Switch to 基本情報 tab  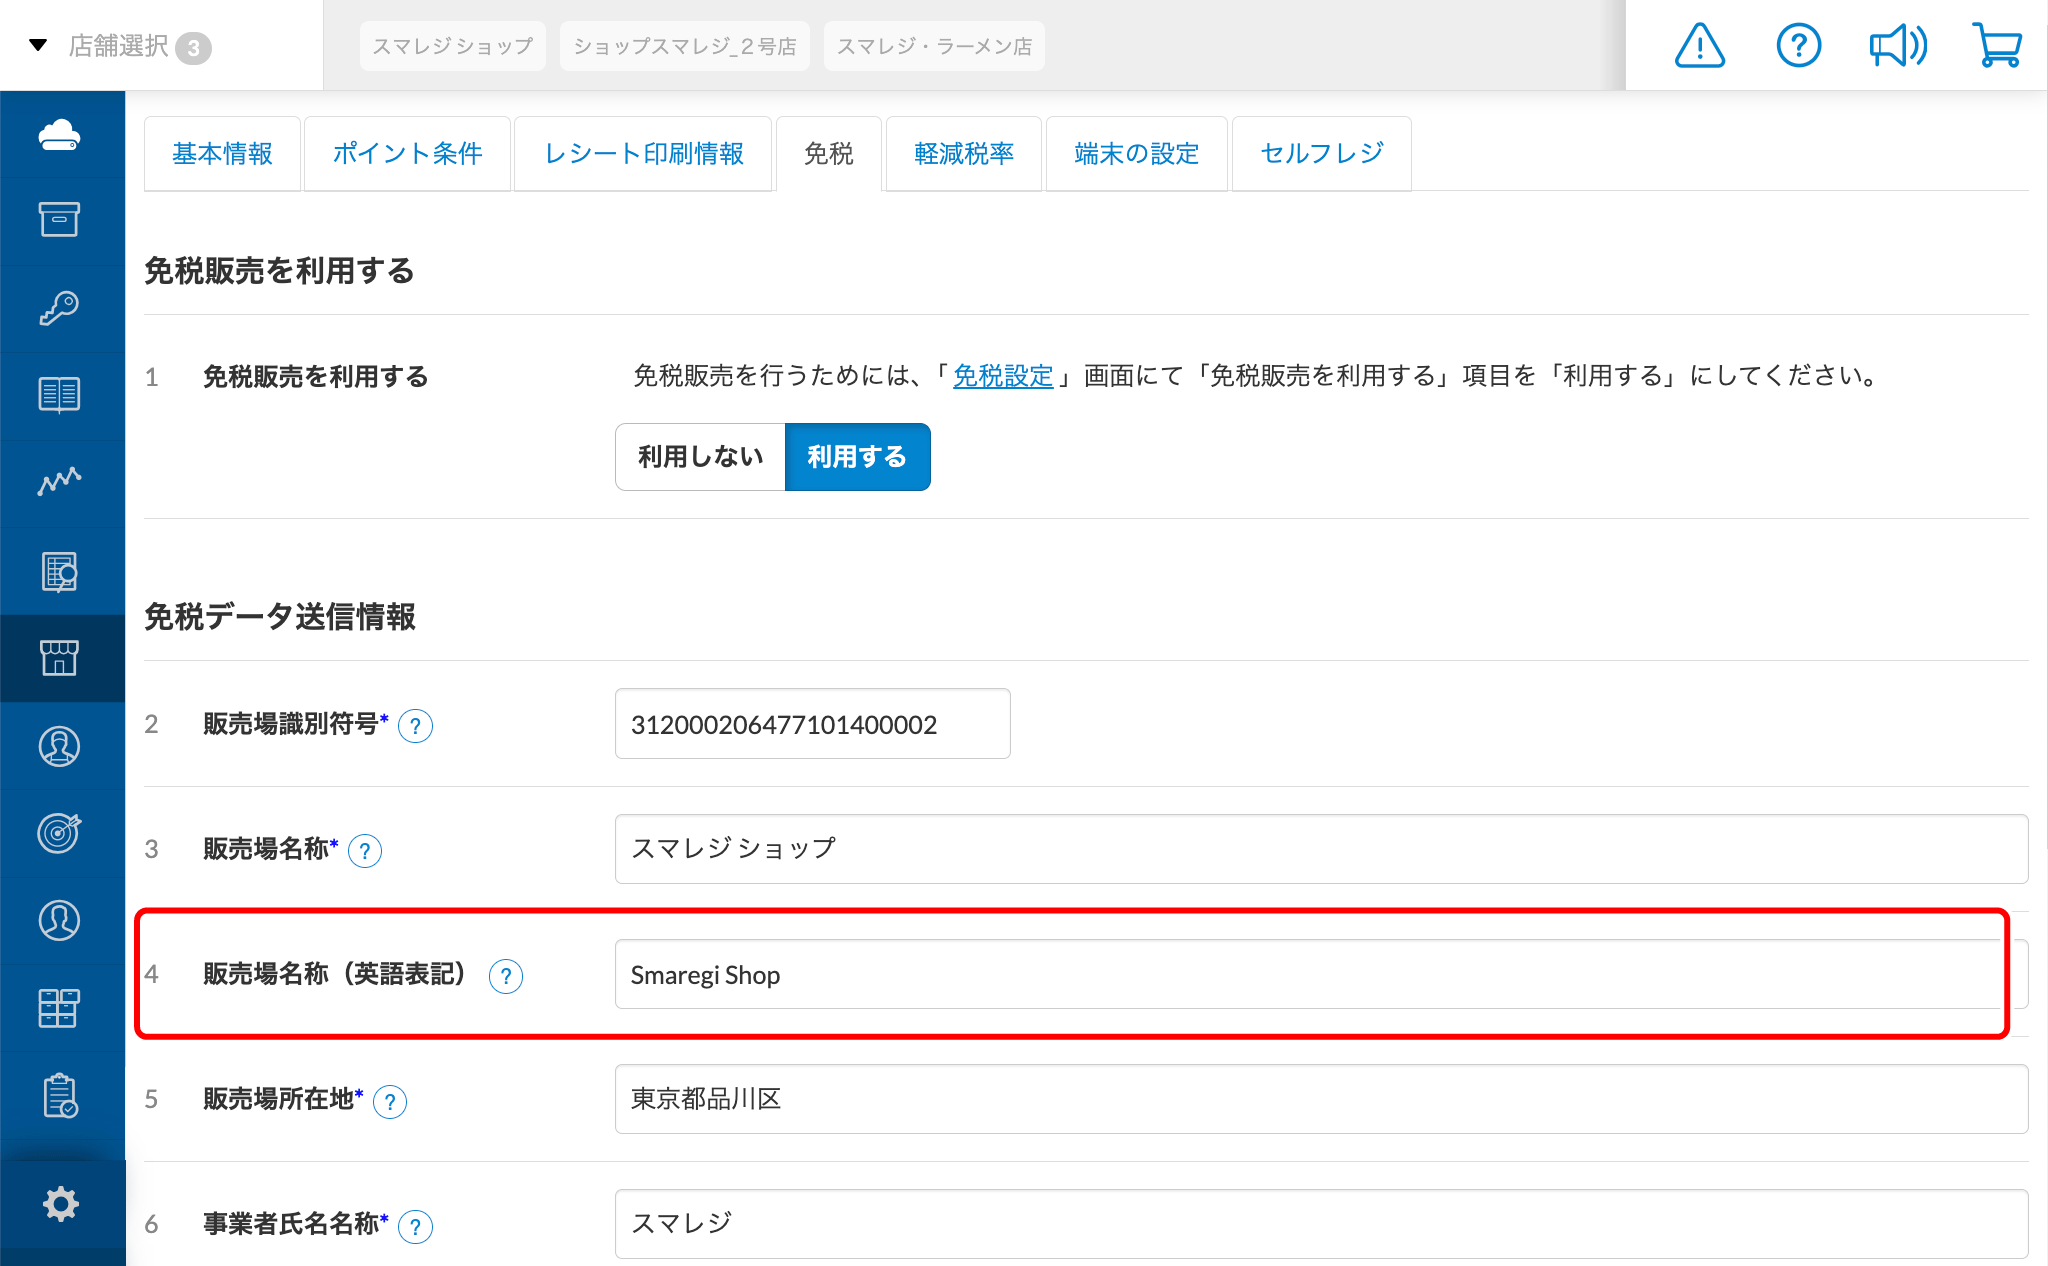(x=222, y=154)
